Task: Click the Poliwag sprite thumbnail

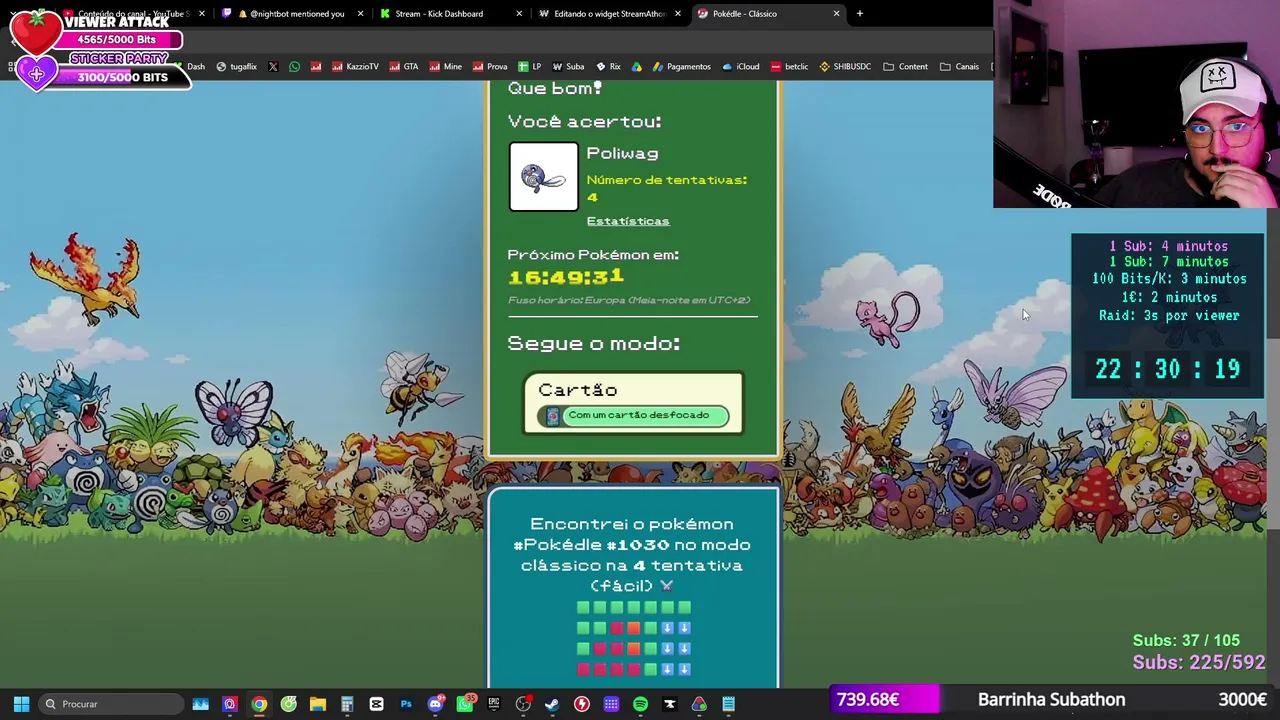Action: tap(543, 177)
